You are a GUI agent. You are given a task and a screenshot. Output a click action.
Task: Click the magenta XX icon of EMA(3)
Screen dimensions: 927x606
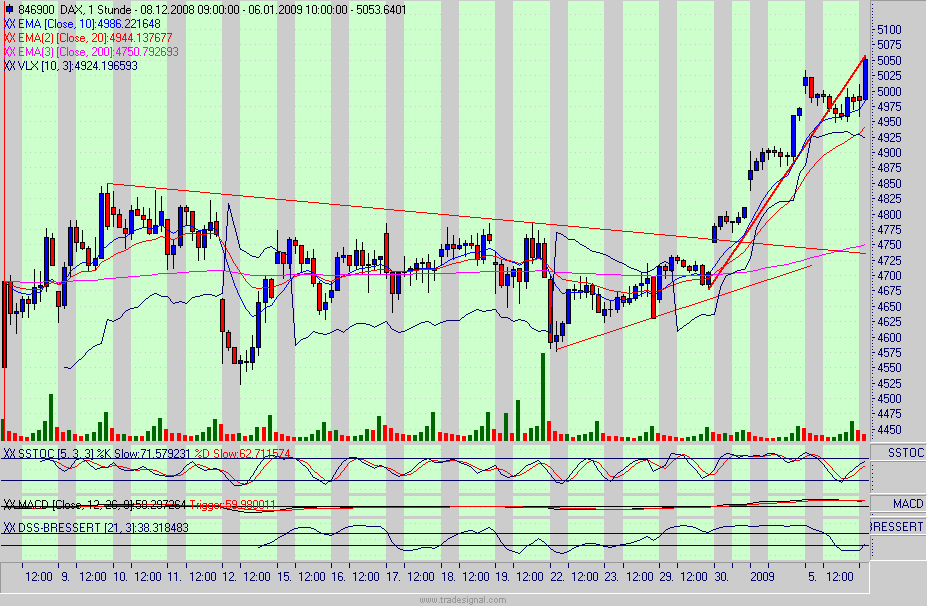(8, 49)
